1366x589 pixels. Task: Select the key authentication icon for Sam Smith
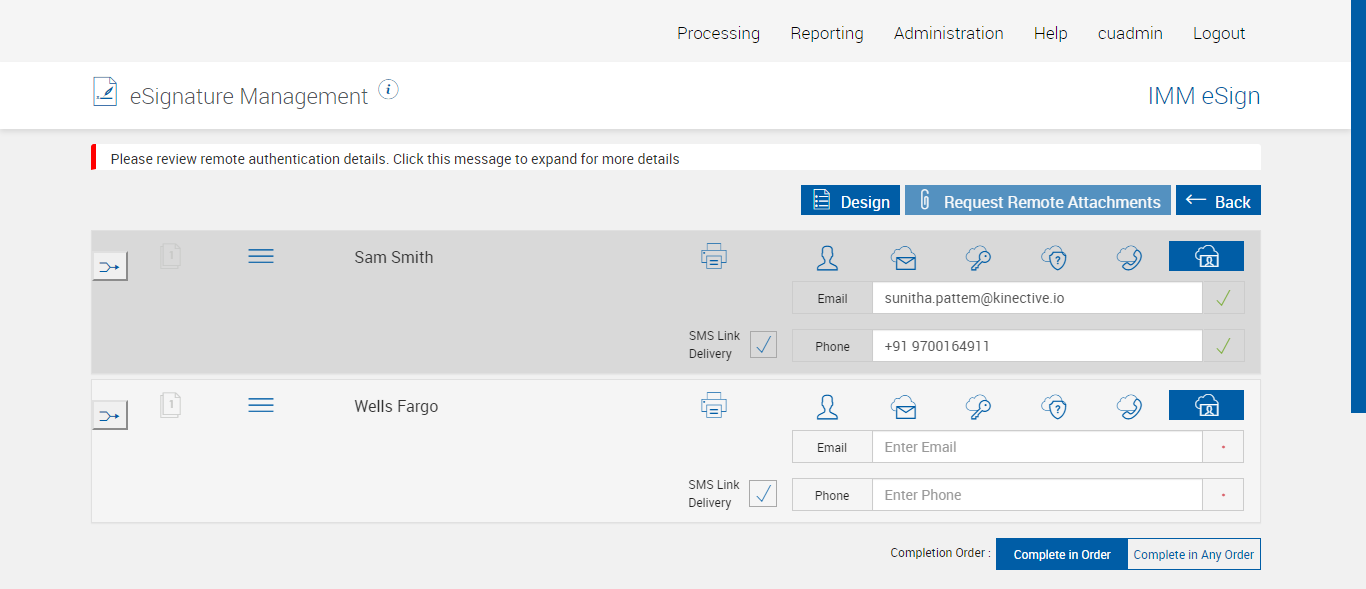click(978, 258)
